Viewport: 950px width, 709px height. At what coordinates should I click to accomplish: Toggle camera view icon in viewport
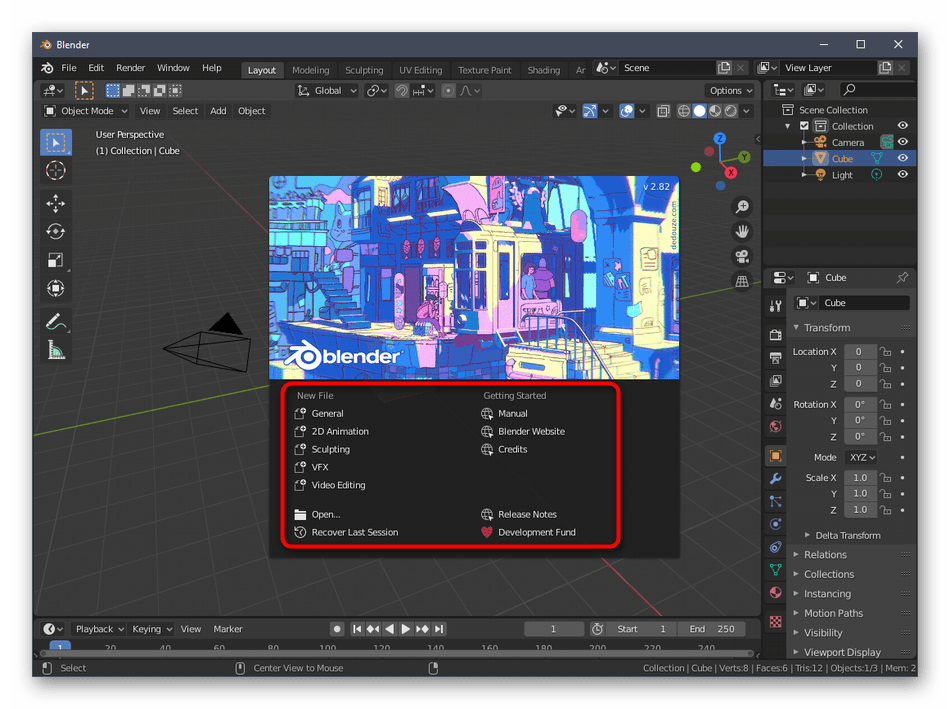tap(742, 256)
